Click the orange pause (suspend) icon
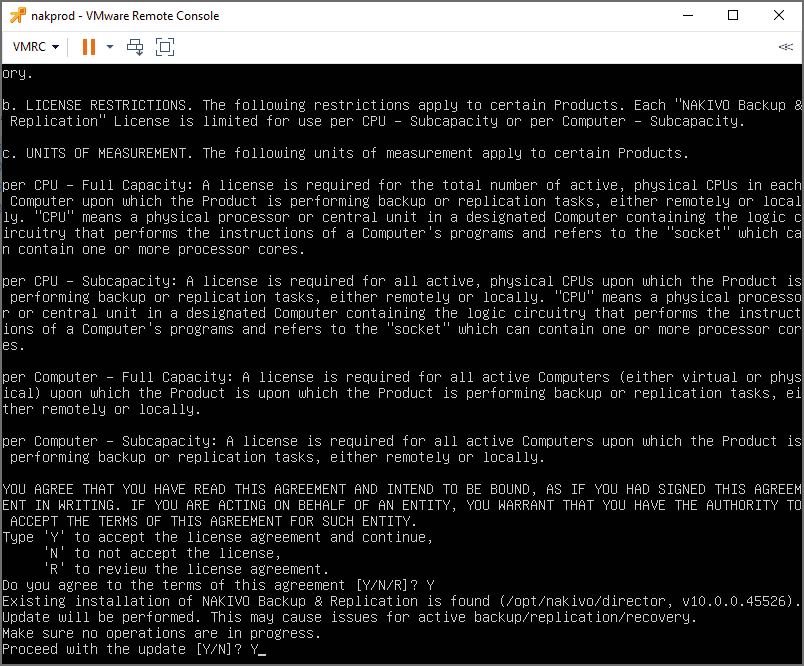 pyautogui.click(x=89, y=47)
